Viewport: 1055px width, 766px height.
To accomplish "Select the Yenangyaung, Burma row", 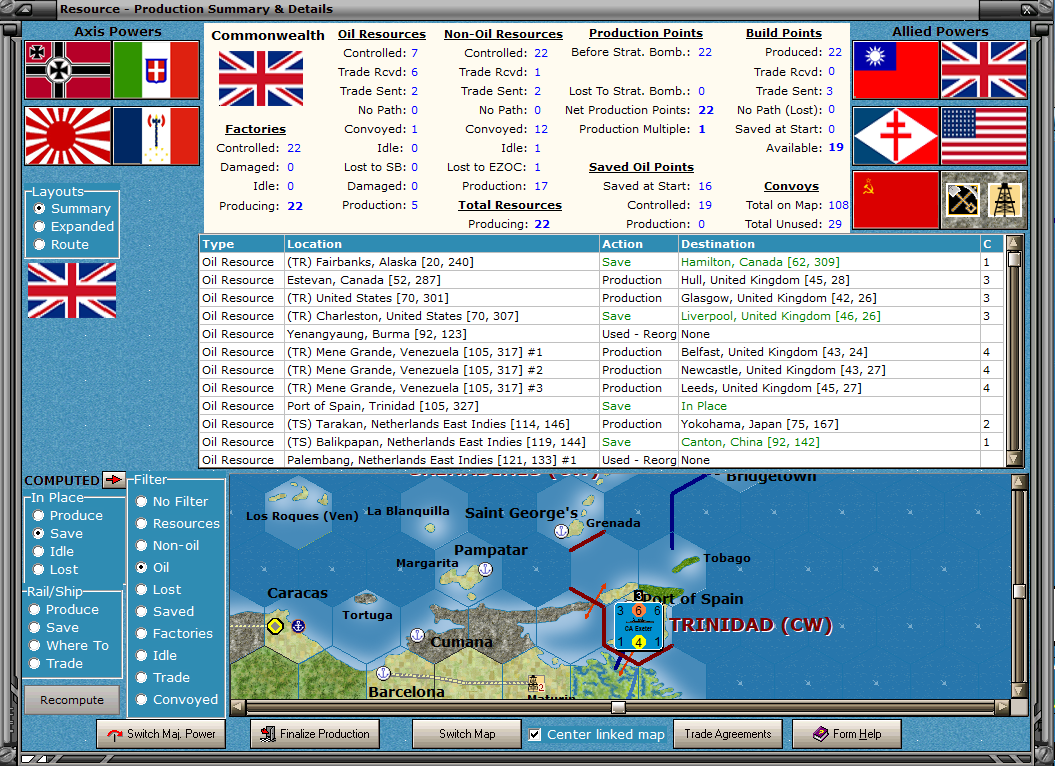I will click(x=602, y=334).
